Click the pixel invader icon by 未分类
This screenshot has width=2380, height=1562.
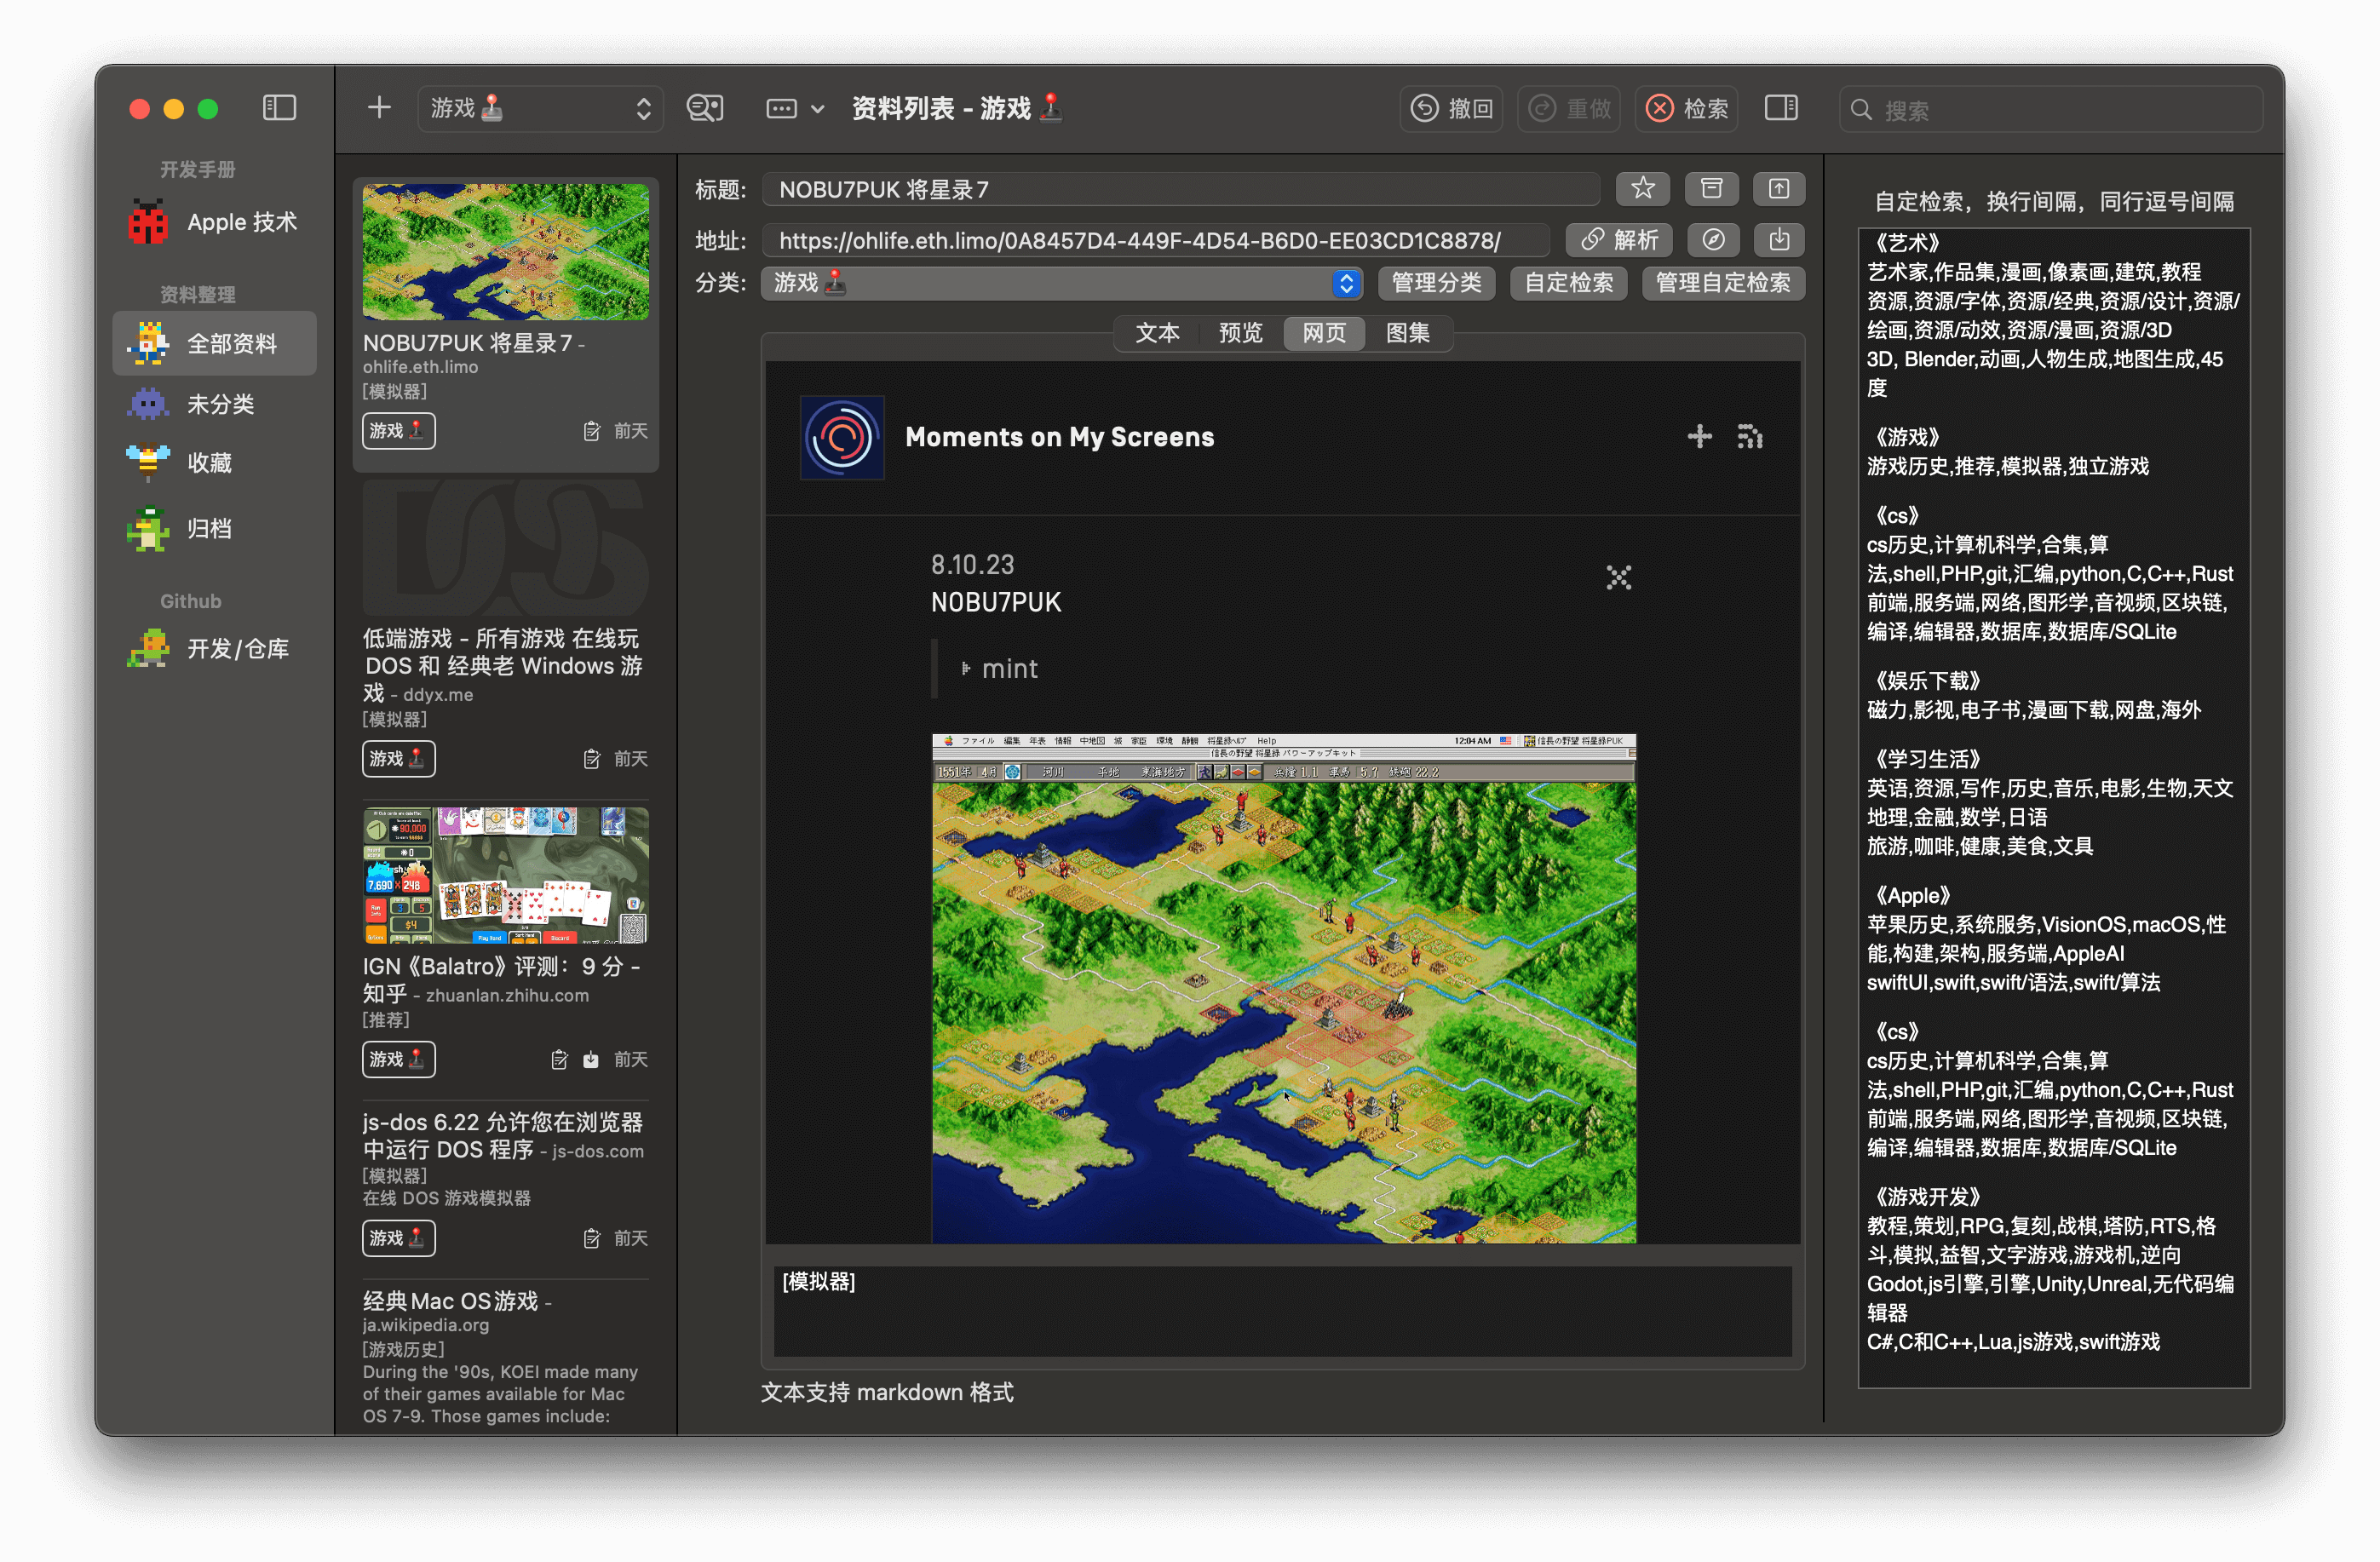pyautogui.click(x=148, y=404)
